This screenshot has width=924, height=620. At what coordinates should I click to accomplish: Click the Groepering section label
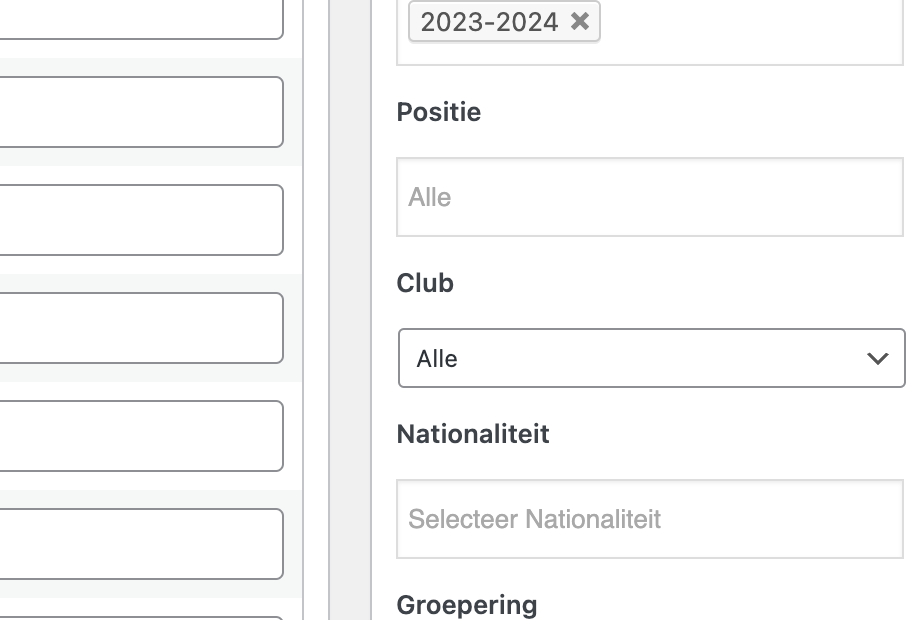467,605
